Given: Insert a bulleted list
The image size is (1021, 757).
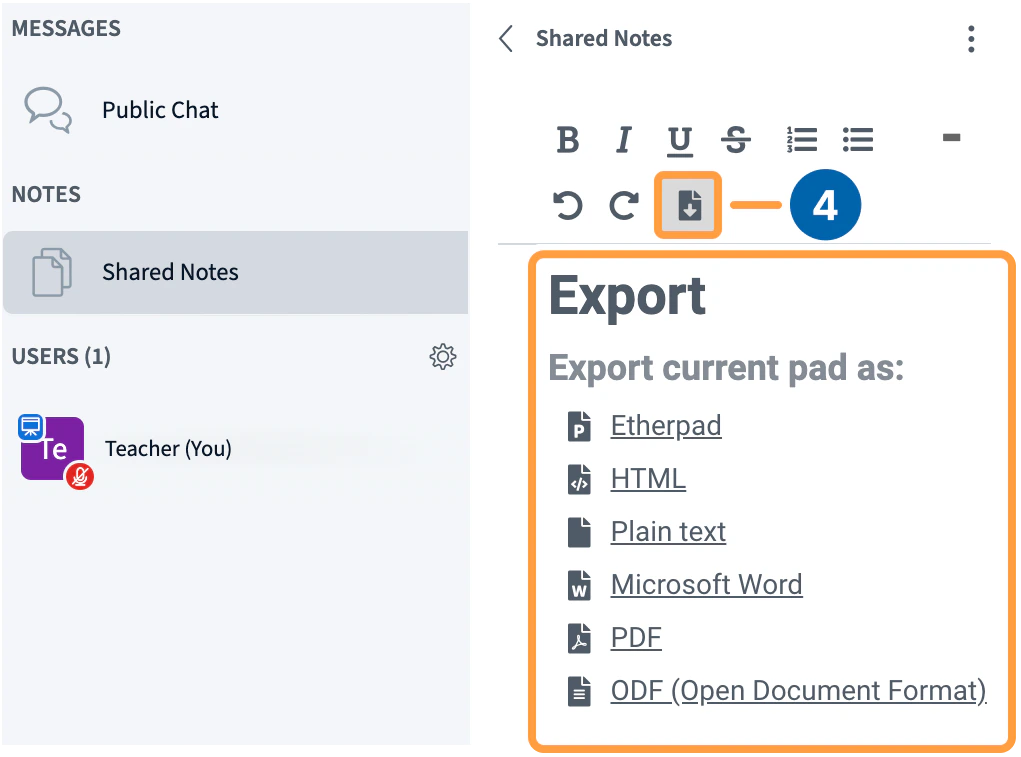Looking at the screenshot, I should (x=858, y=140).
